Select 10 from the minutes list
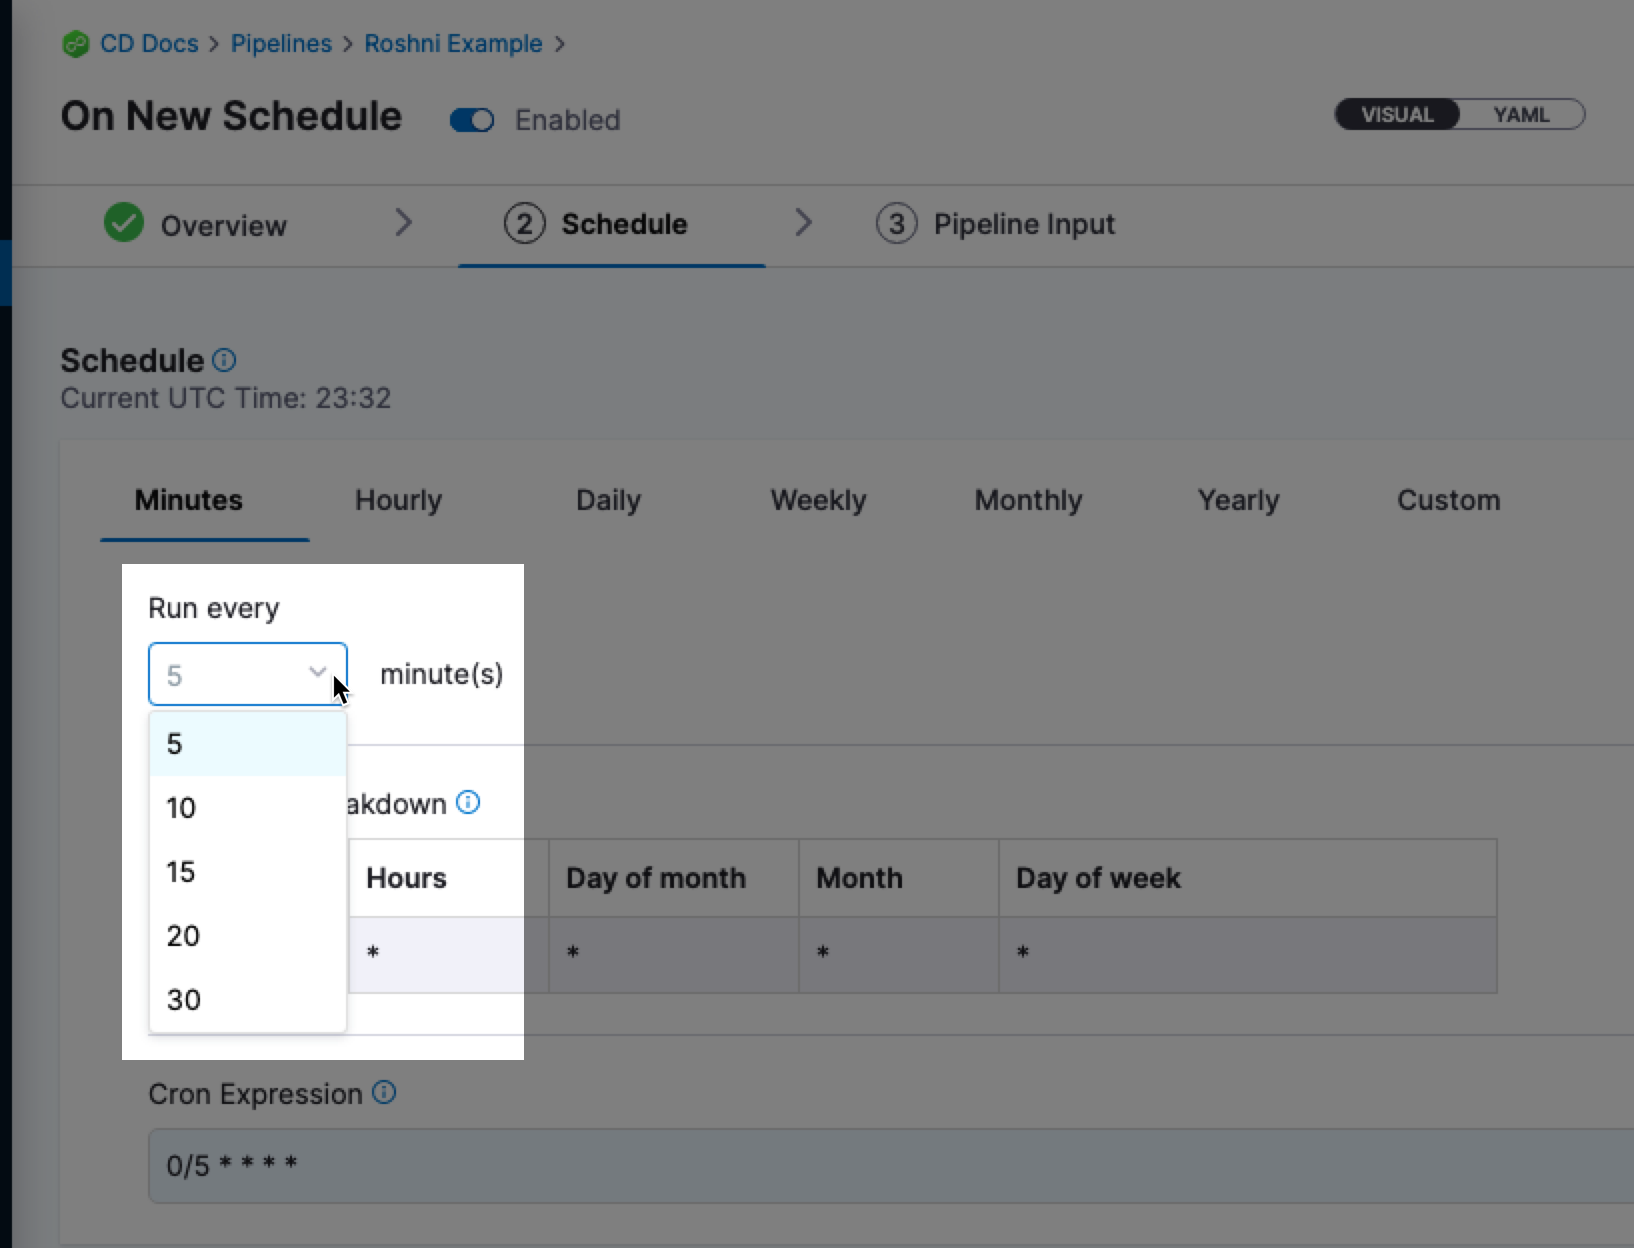Screen dimensions: 1634x1248 [x=181, y=808]
